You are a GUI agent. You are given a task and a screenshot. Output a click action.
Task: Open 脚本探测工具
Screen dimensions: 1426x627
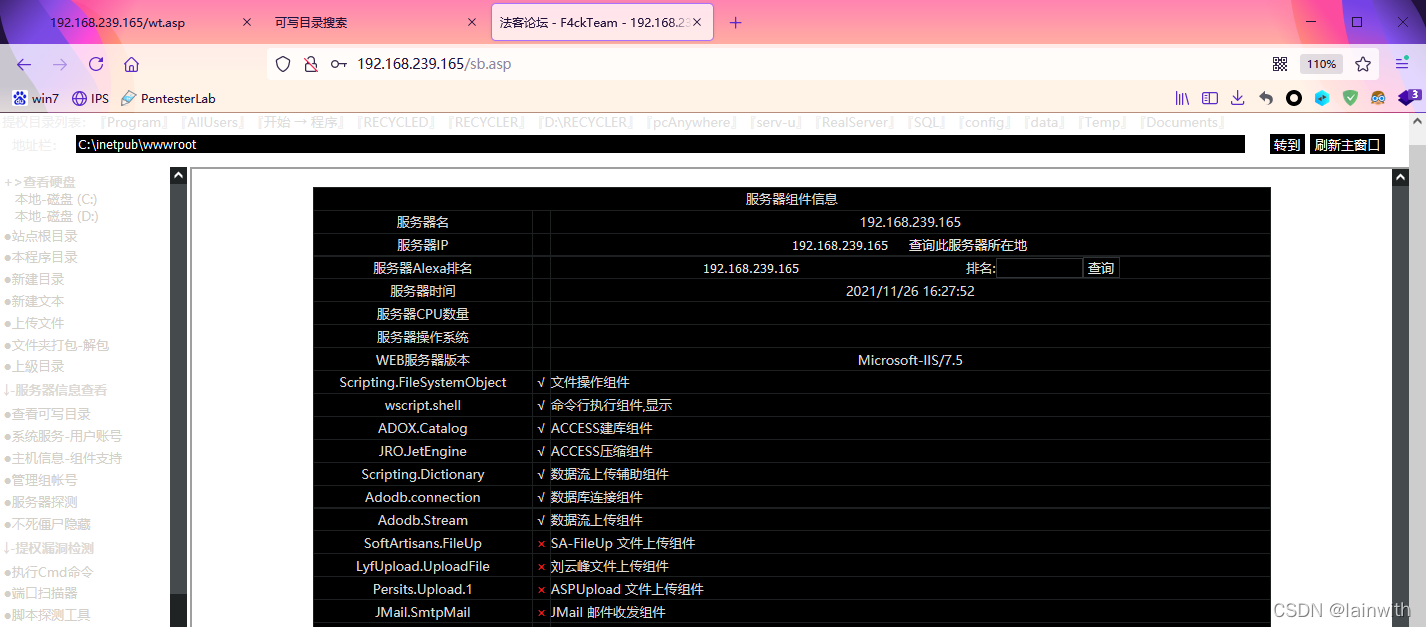coord(47,615)
